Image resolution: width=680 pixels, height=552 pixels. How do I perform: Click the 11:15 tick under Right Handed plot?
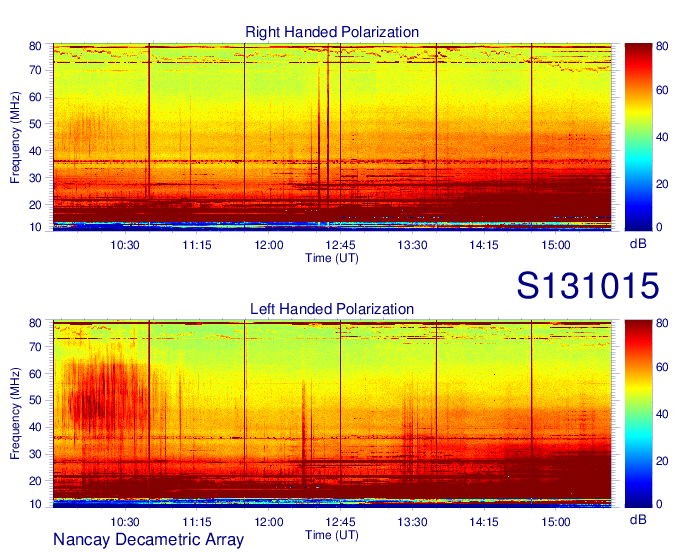(x=196, y=245)
